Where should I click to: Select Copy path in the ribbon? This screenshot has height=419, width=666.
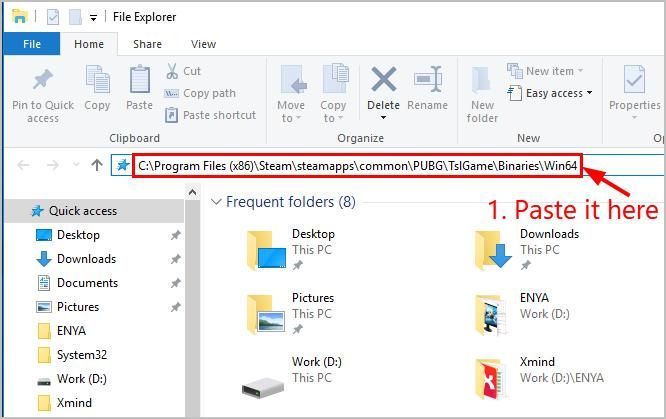[x=200, y=93]
